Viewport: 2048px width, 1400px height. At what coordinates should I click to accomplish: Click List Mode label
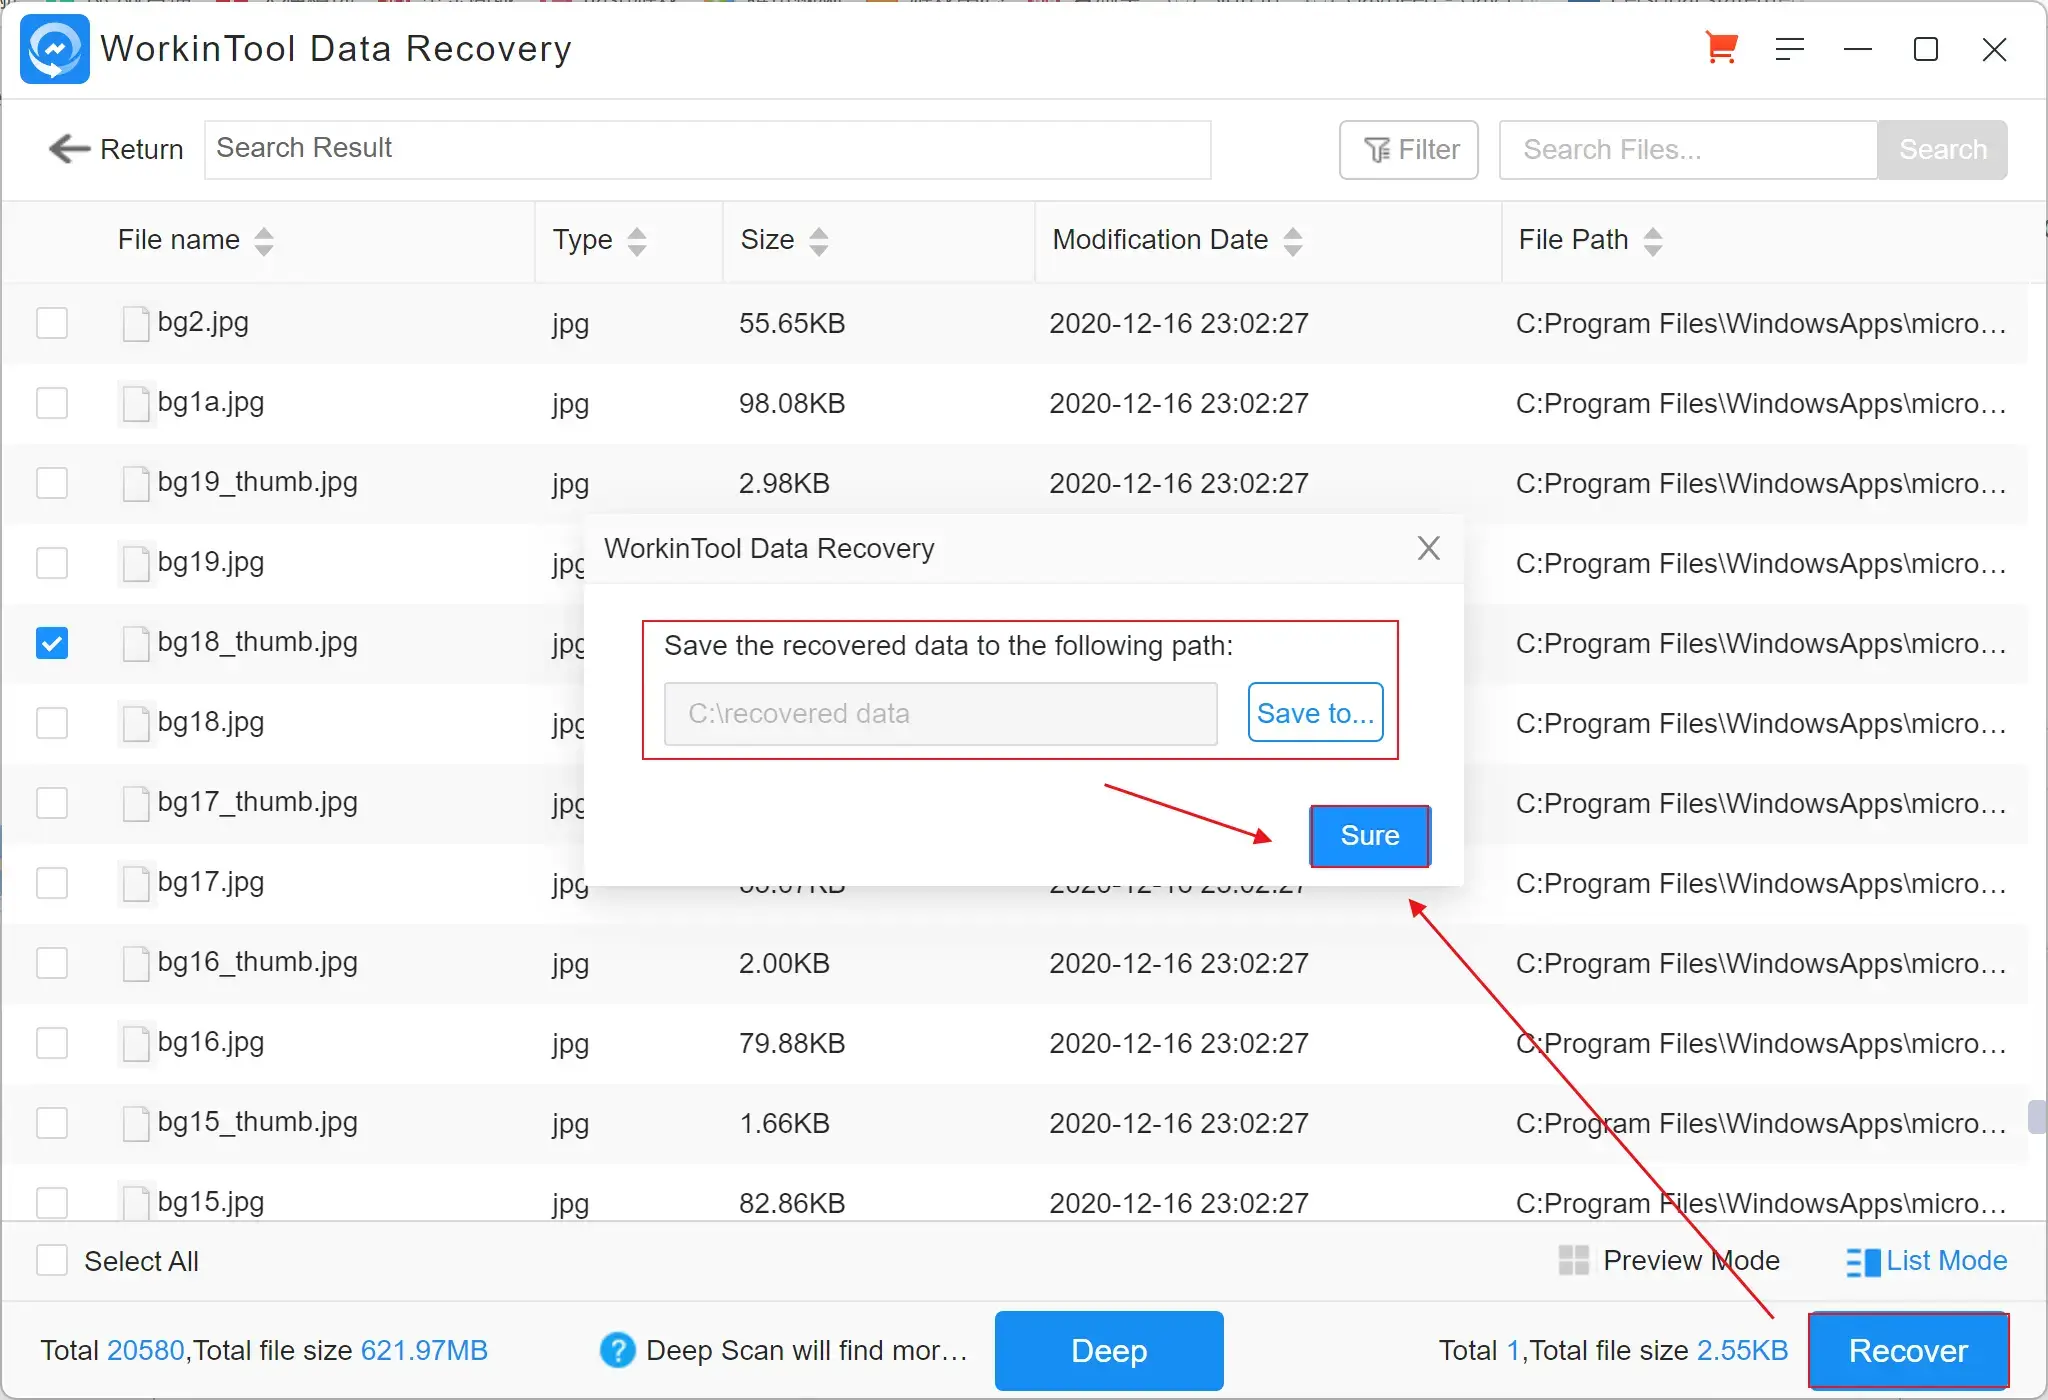1947,1261
